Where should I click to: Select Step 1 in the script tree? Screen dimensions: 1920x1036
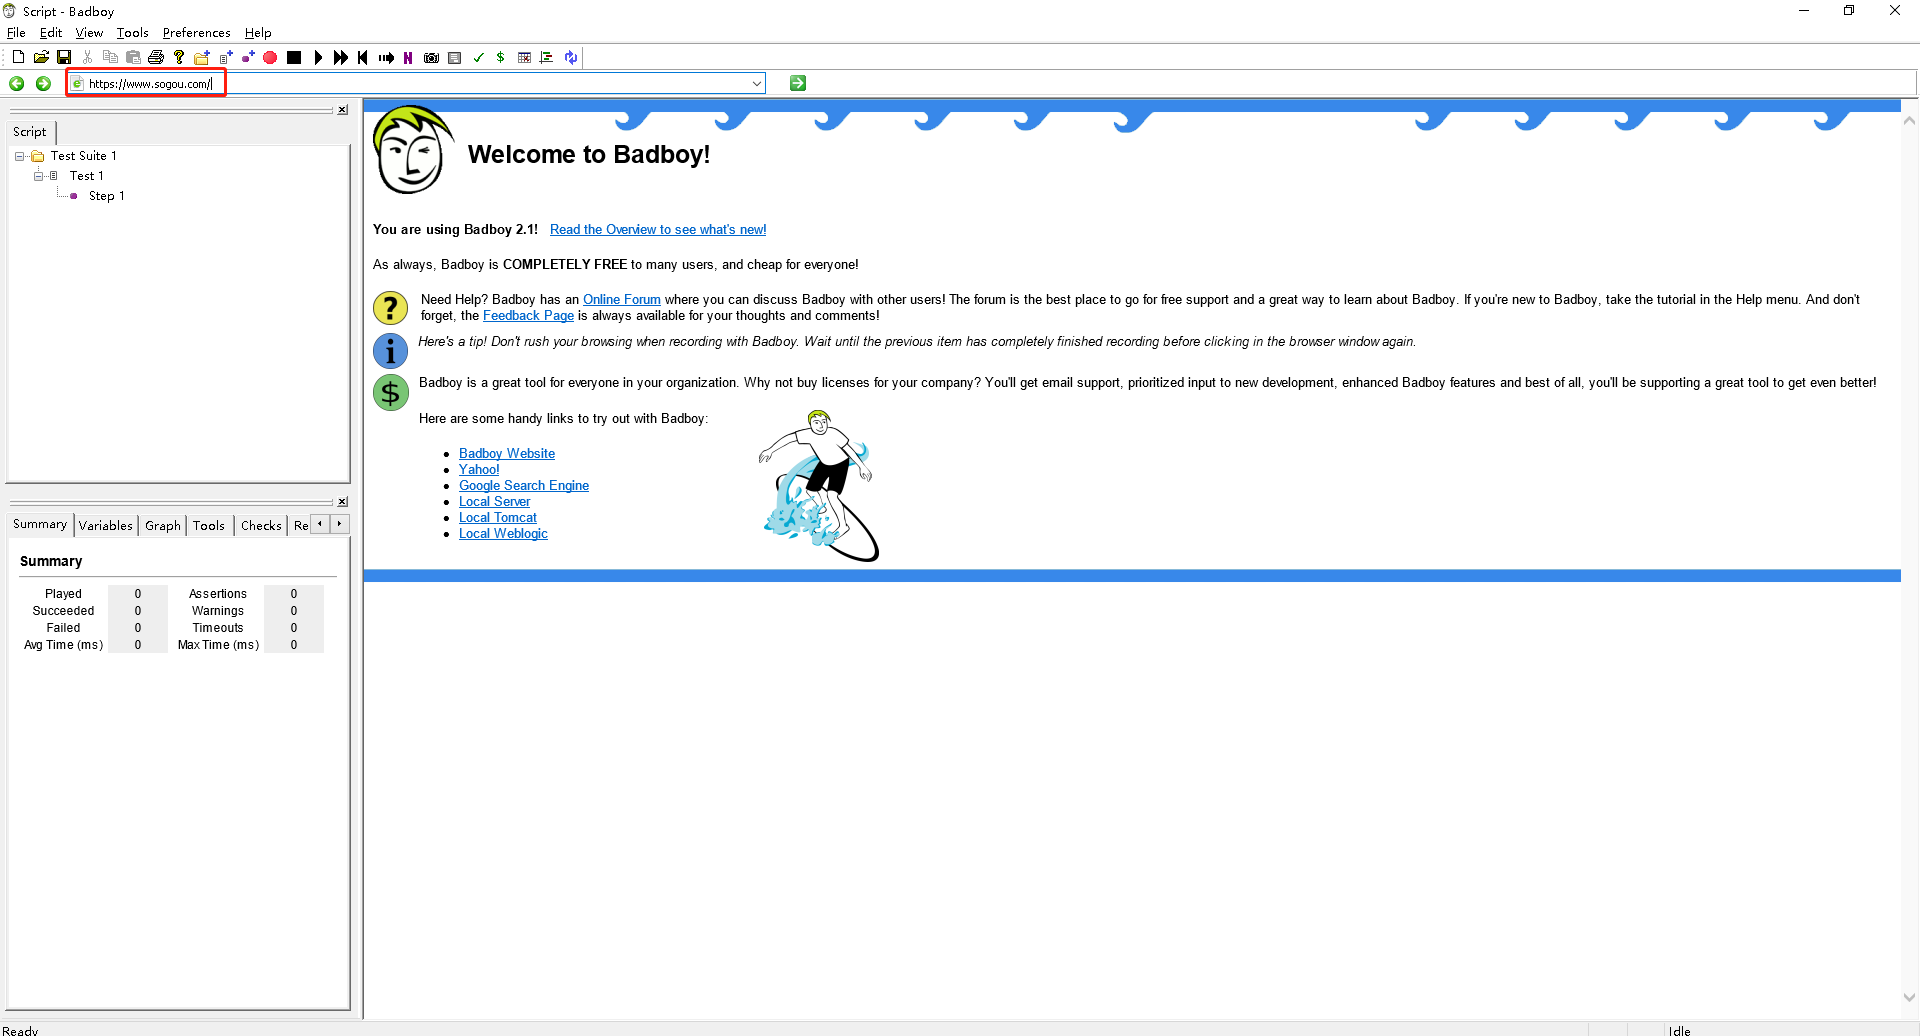point(106,196)
